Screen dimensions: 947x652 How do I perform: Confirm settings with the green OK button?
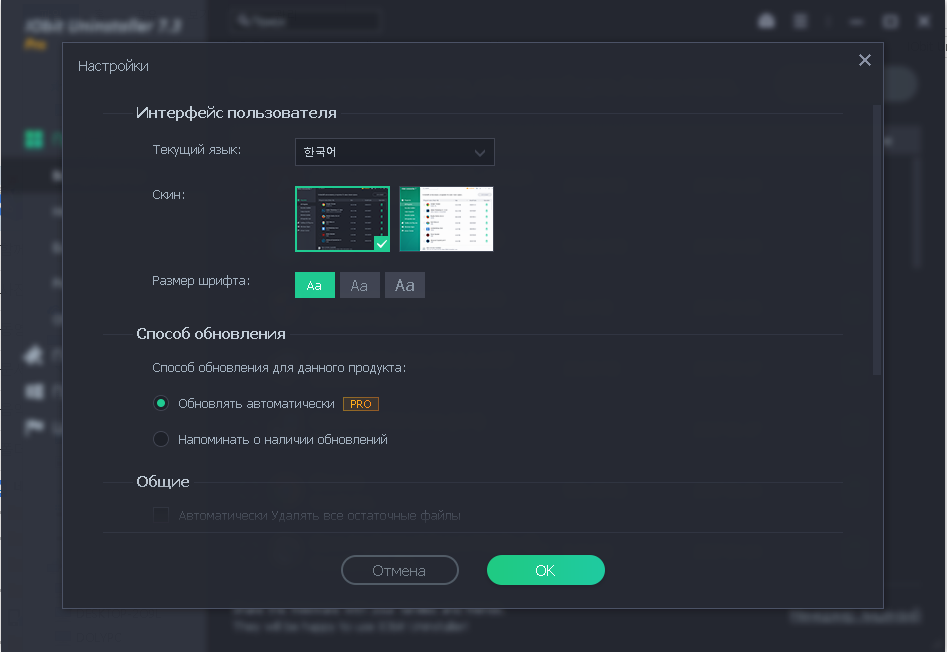tap(545, 570)
